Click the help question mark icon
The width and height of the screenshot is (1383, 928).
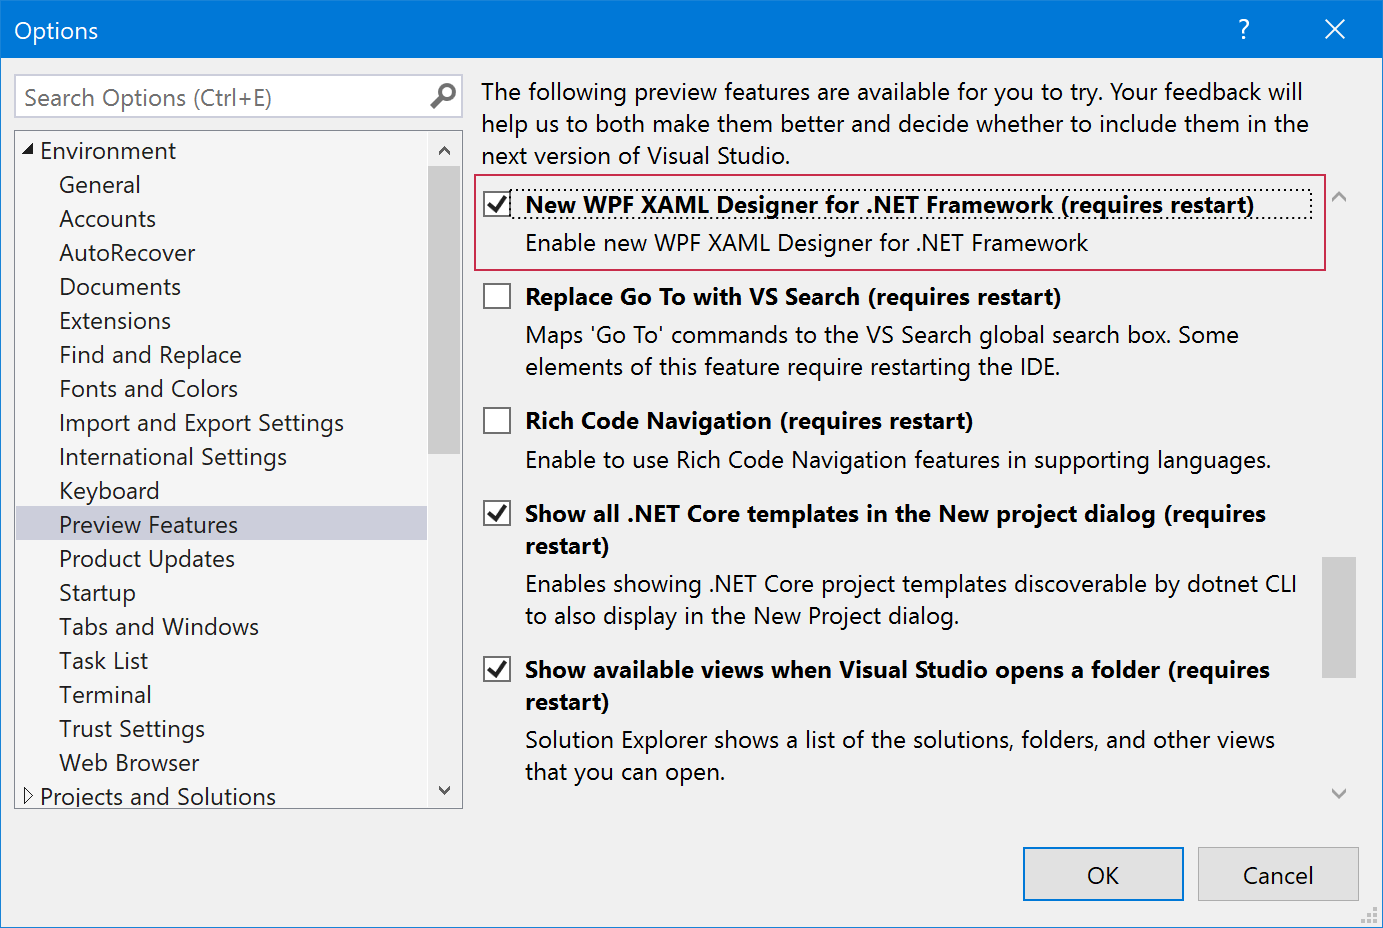click(x=1243, y=29)
